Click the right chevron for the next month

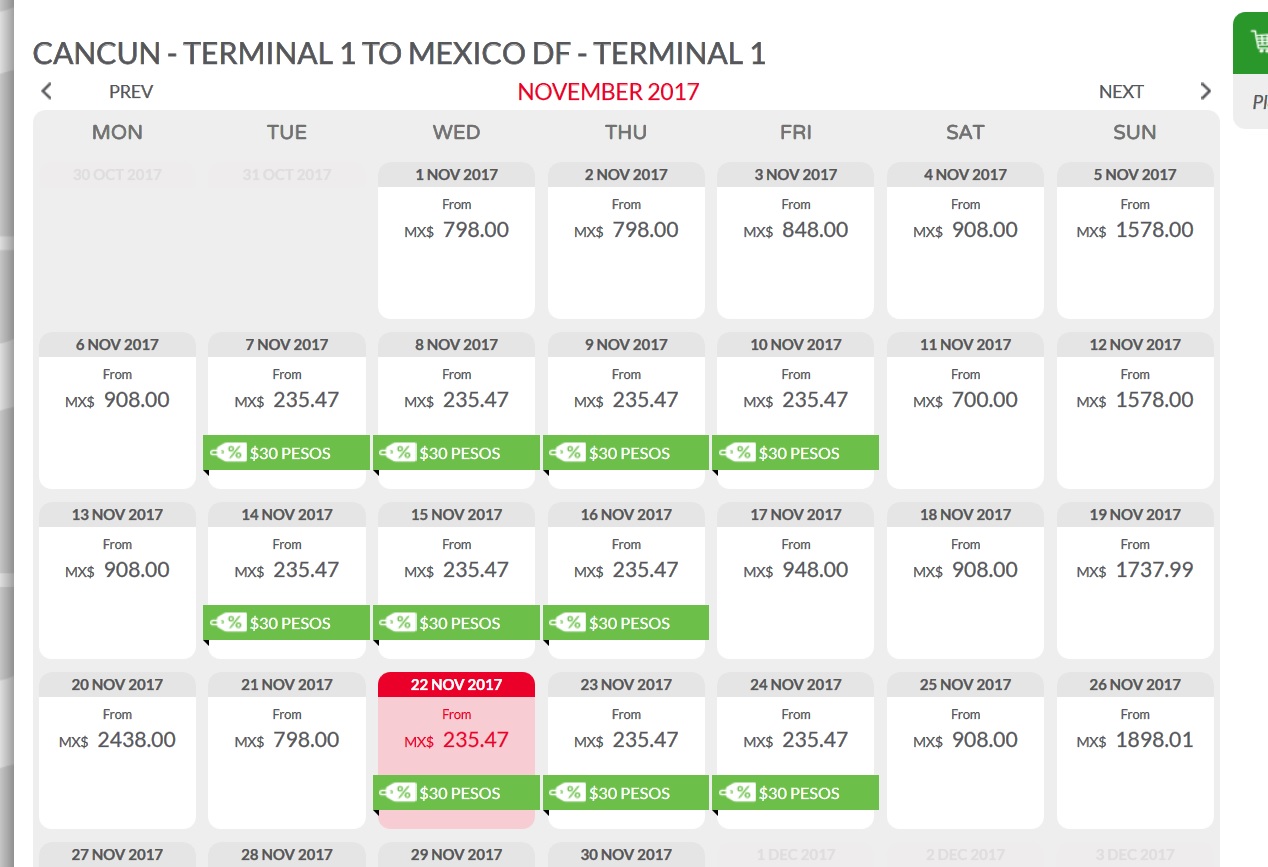[1205, 91]
